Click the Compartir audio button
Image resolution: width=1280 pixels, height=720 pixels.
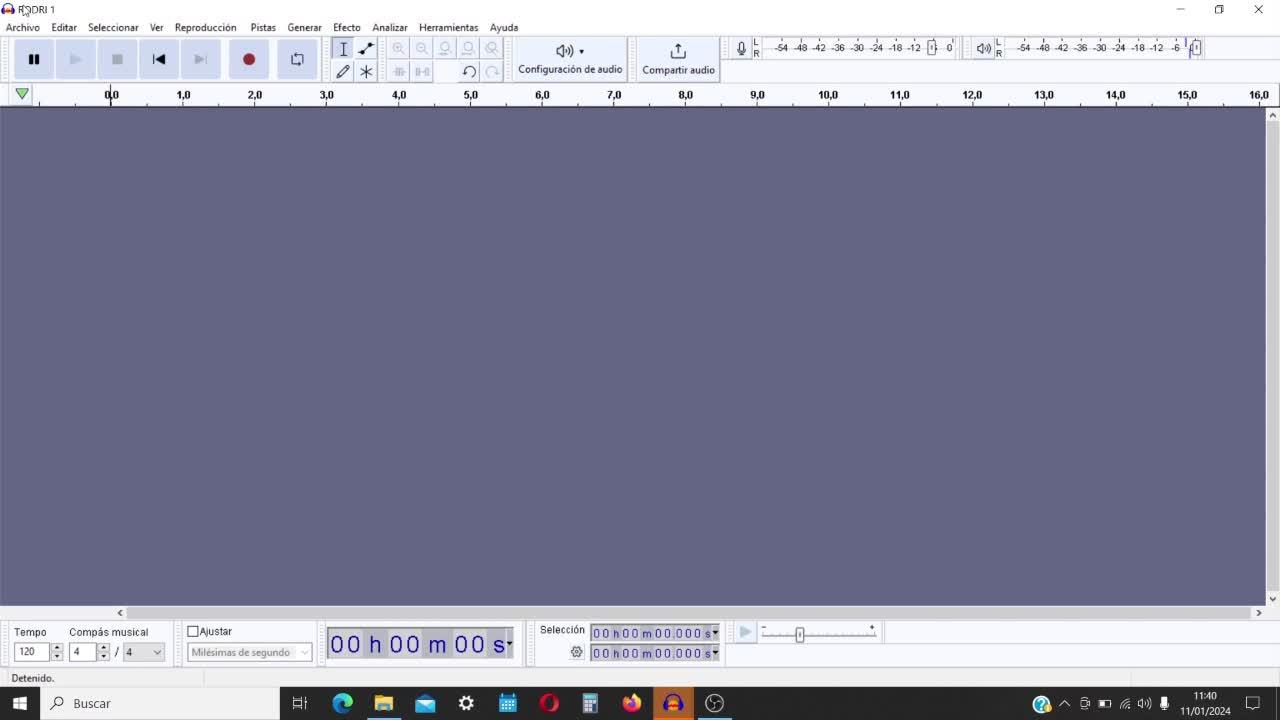click(678, 59)
